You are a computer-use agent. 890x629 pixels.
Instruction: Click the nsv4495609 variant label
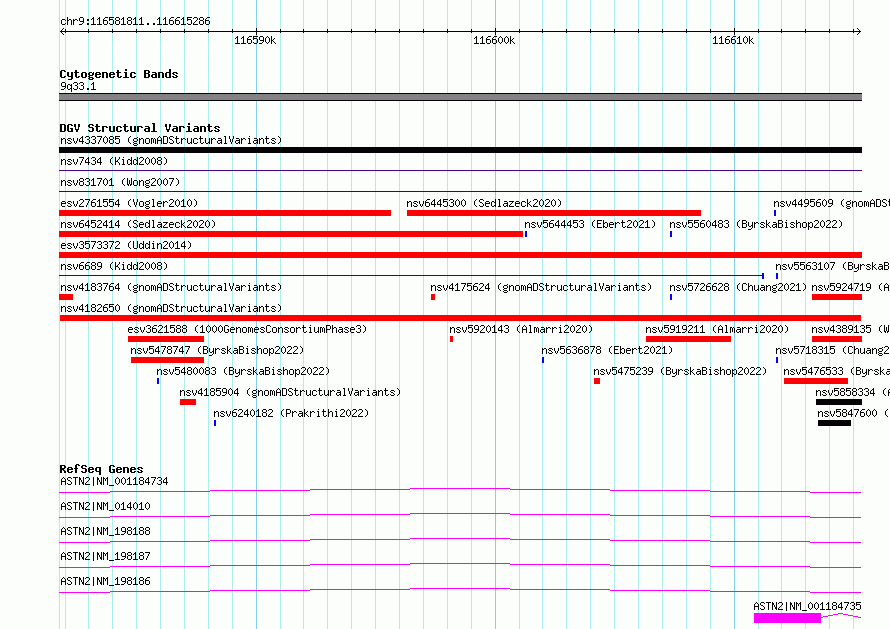point(832,203)
